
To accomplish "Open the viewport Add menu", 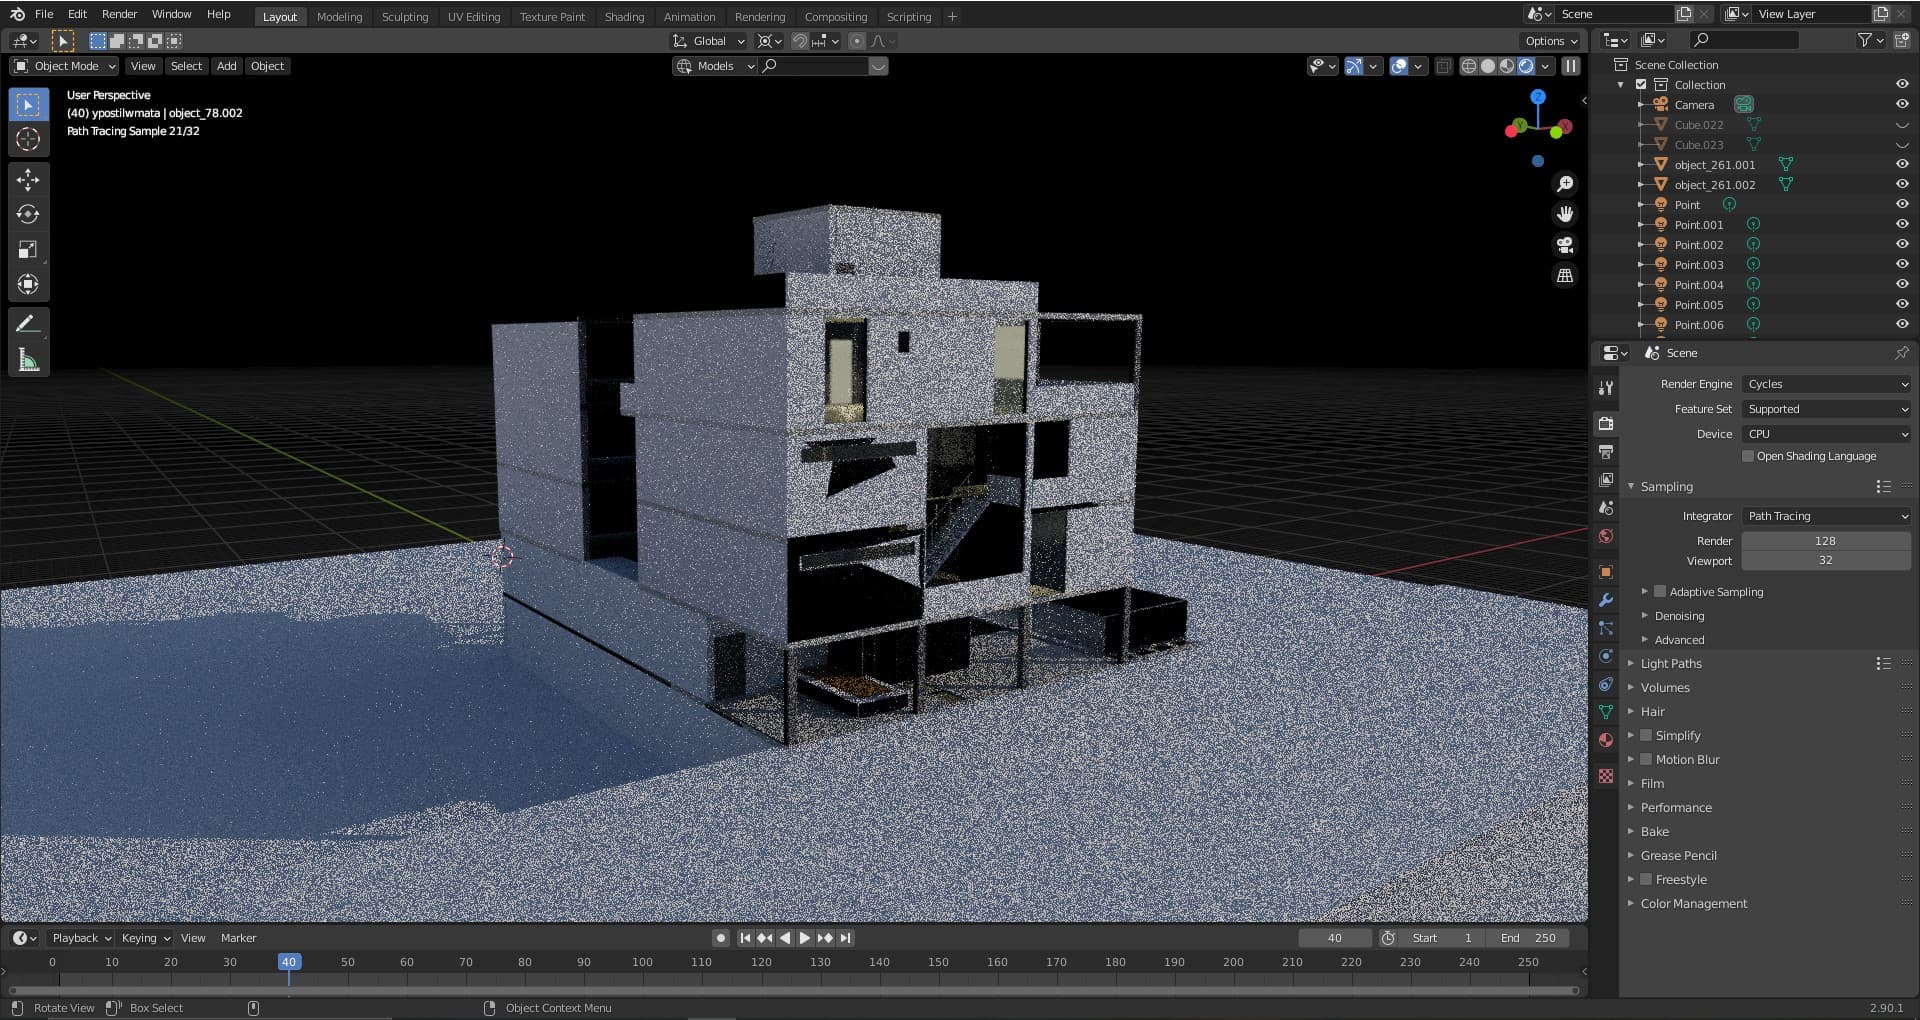I will 227,66.
